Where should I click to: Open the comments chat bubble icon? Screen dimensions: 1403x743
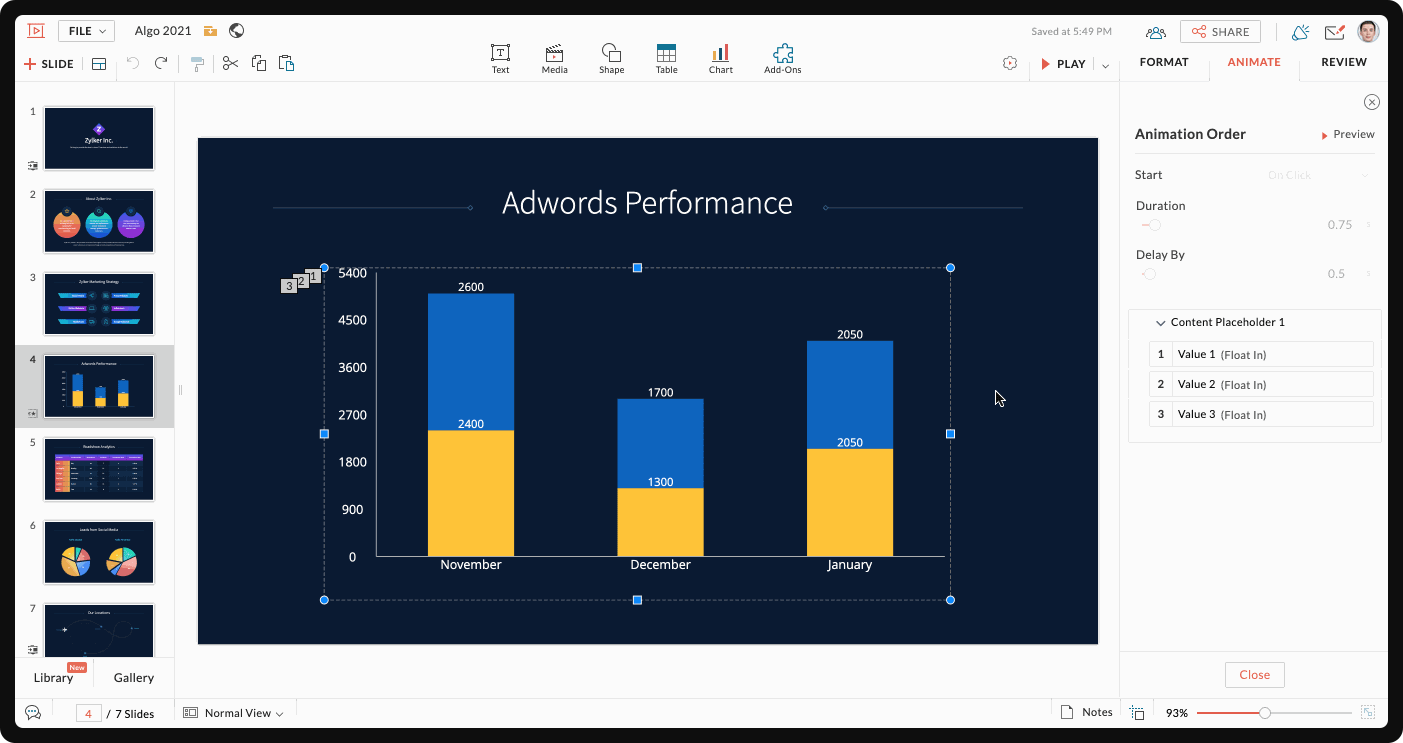[33, 713]
